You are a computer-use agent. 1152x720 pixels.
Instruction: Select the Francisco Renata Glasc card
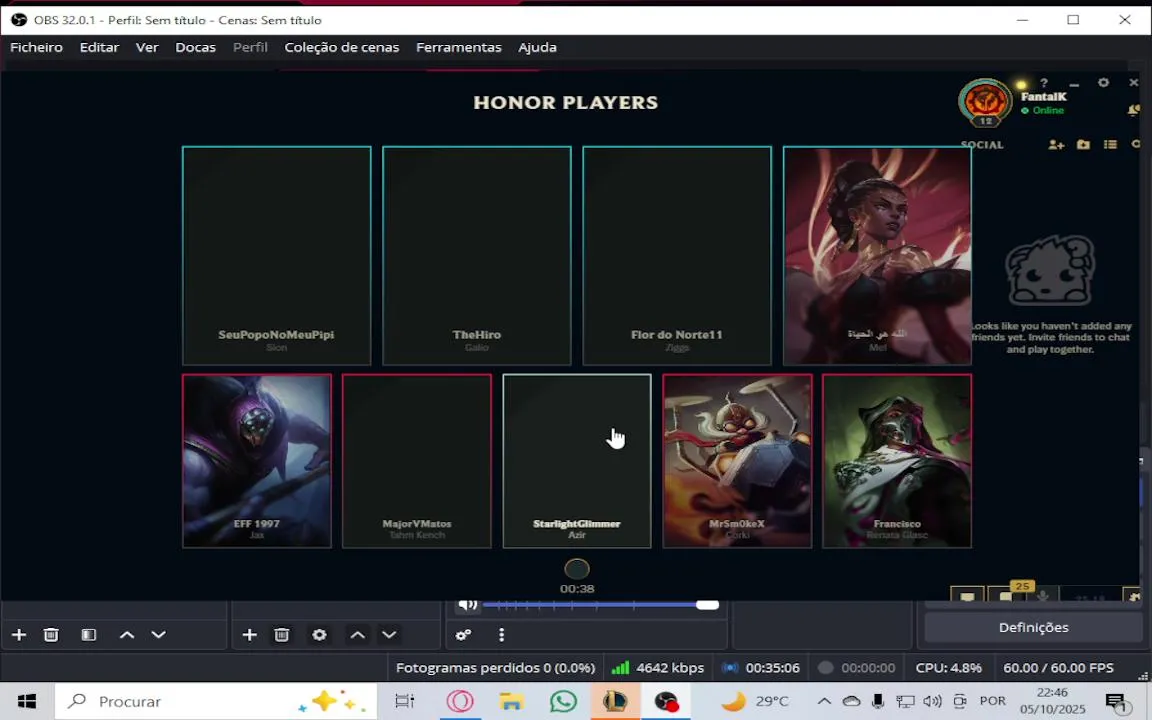(897, 461)
